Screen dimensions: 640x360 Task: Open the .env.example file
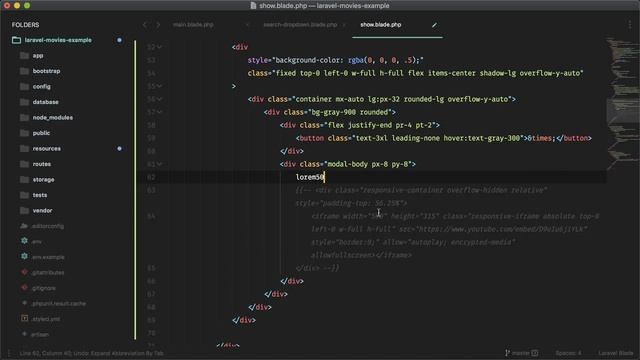click(x=48, y=257)
